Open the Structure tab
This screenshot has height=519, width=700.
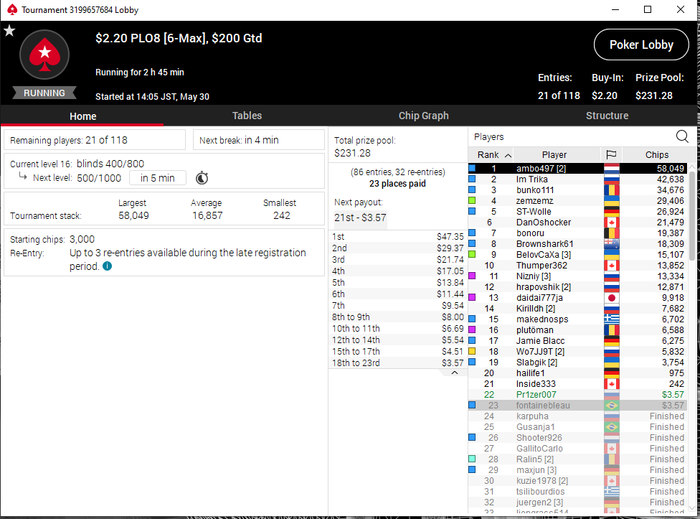[607, 116]
